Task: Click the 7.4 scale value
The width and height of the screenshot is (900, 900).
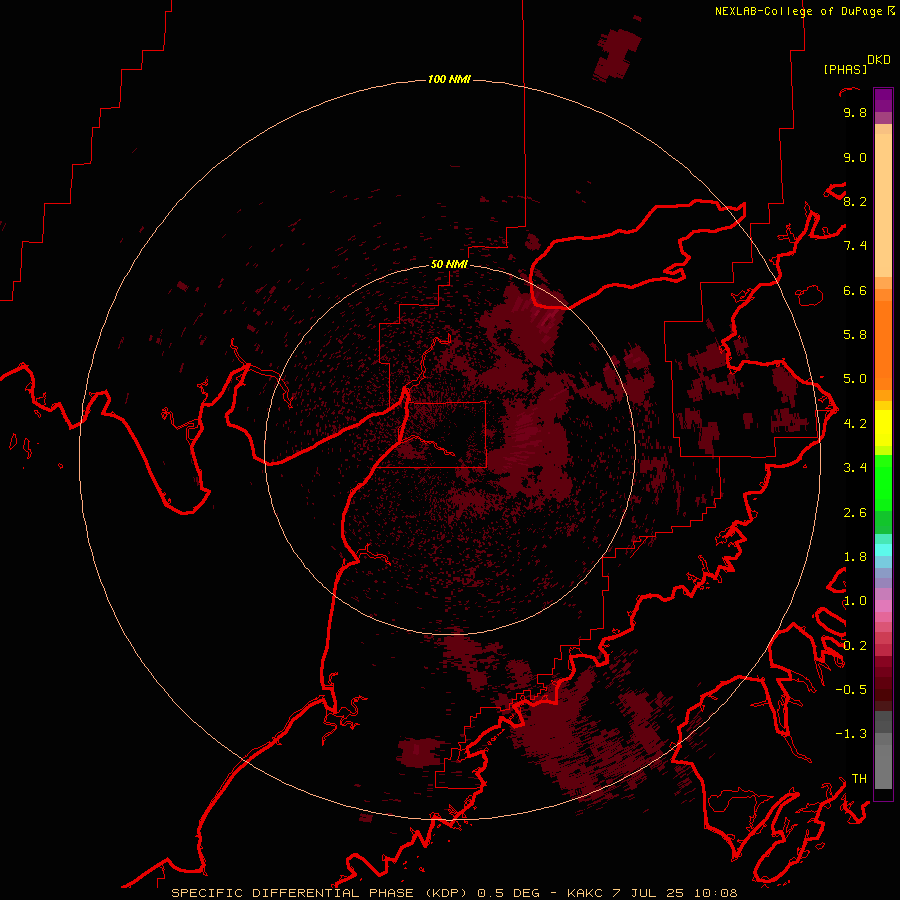Action: (x=855, y=246)
